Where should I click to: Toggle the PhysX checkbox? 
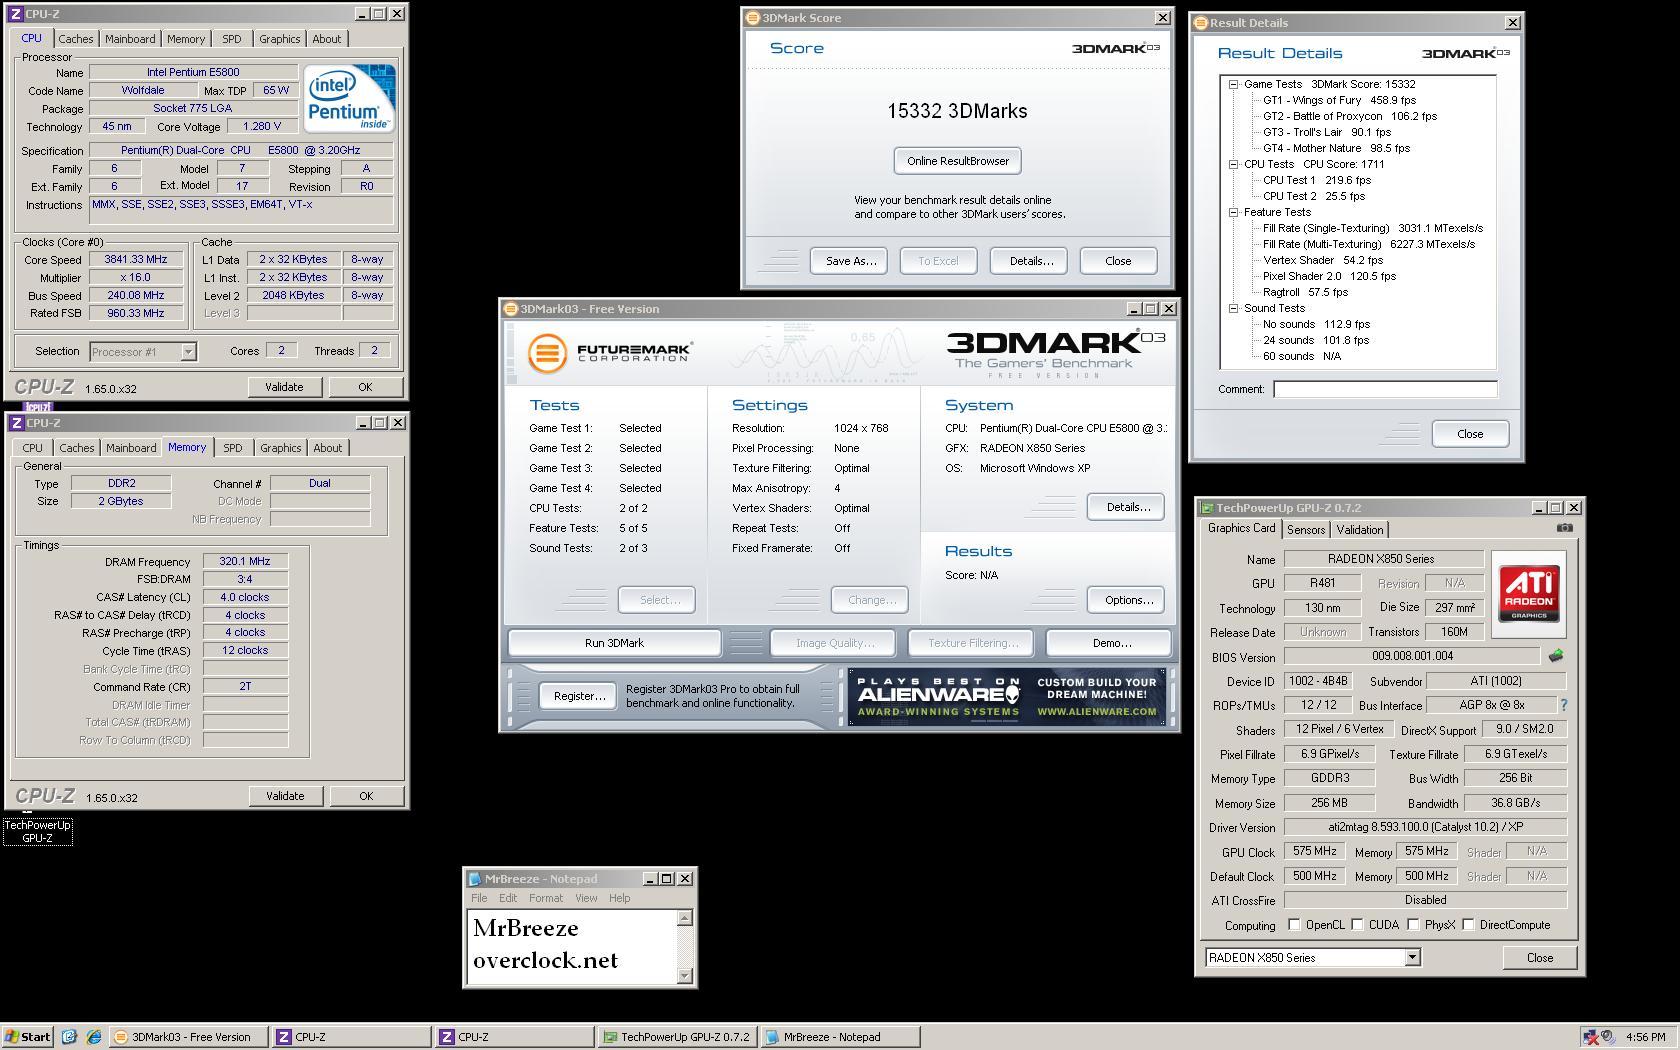pos(1413,925)
